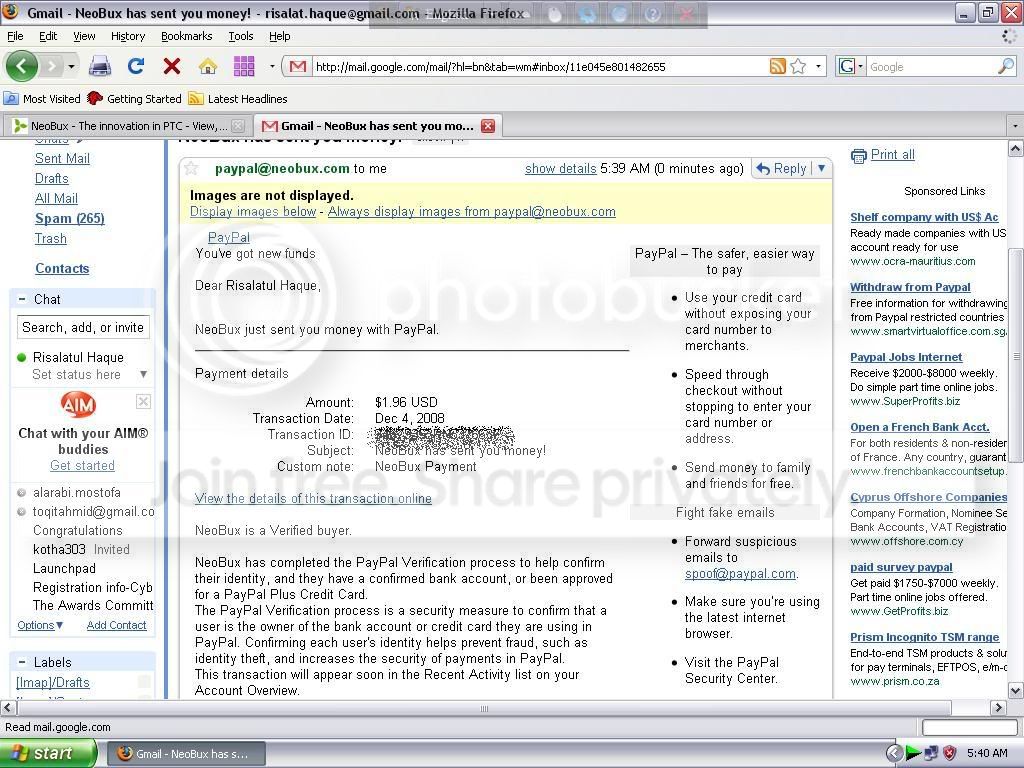Open the Bookmarks menu
This screenshot has width=1024, height=768.
[x=186, y=36]
